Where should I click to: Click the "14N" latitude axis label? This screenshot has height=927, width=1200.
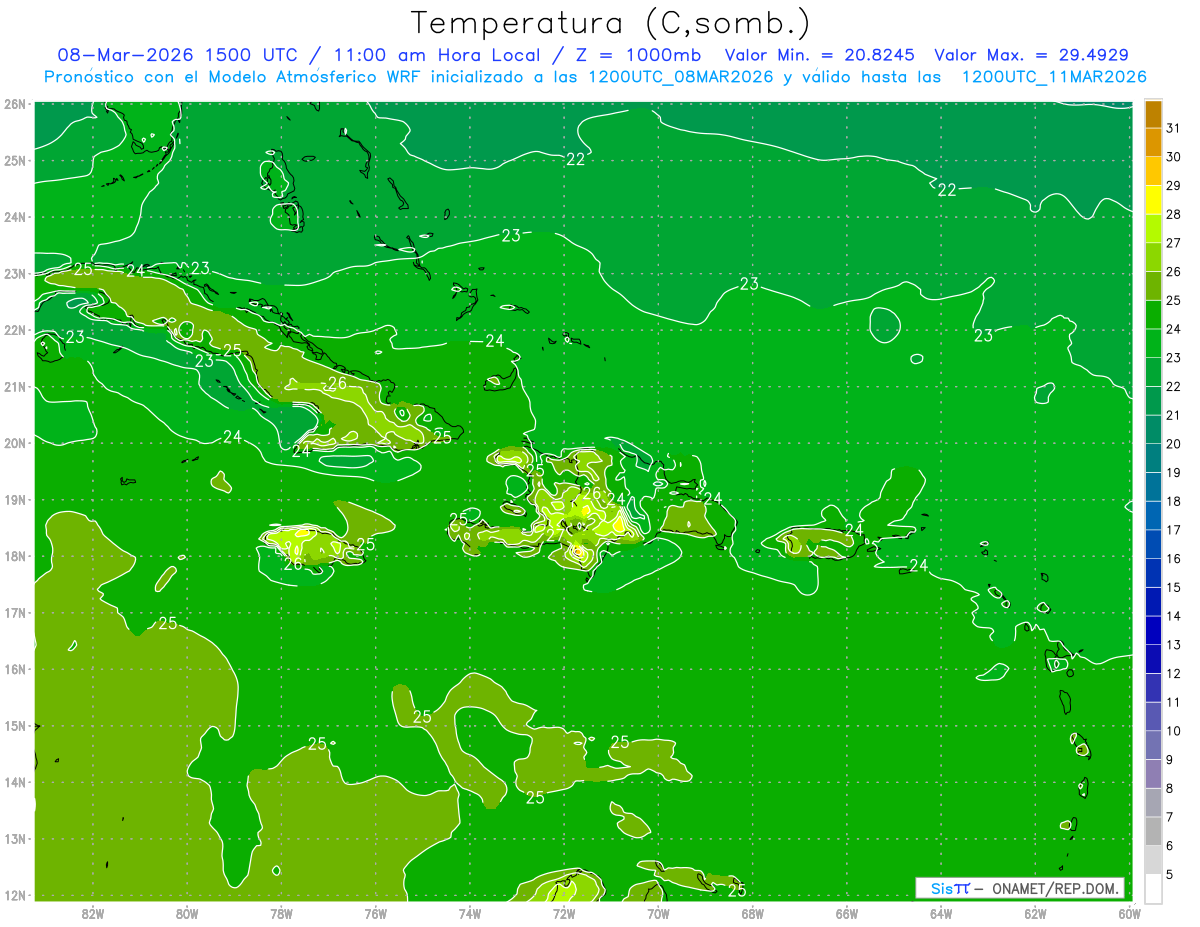point(15,782)
